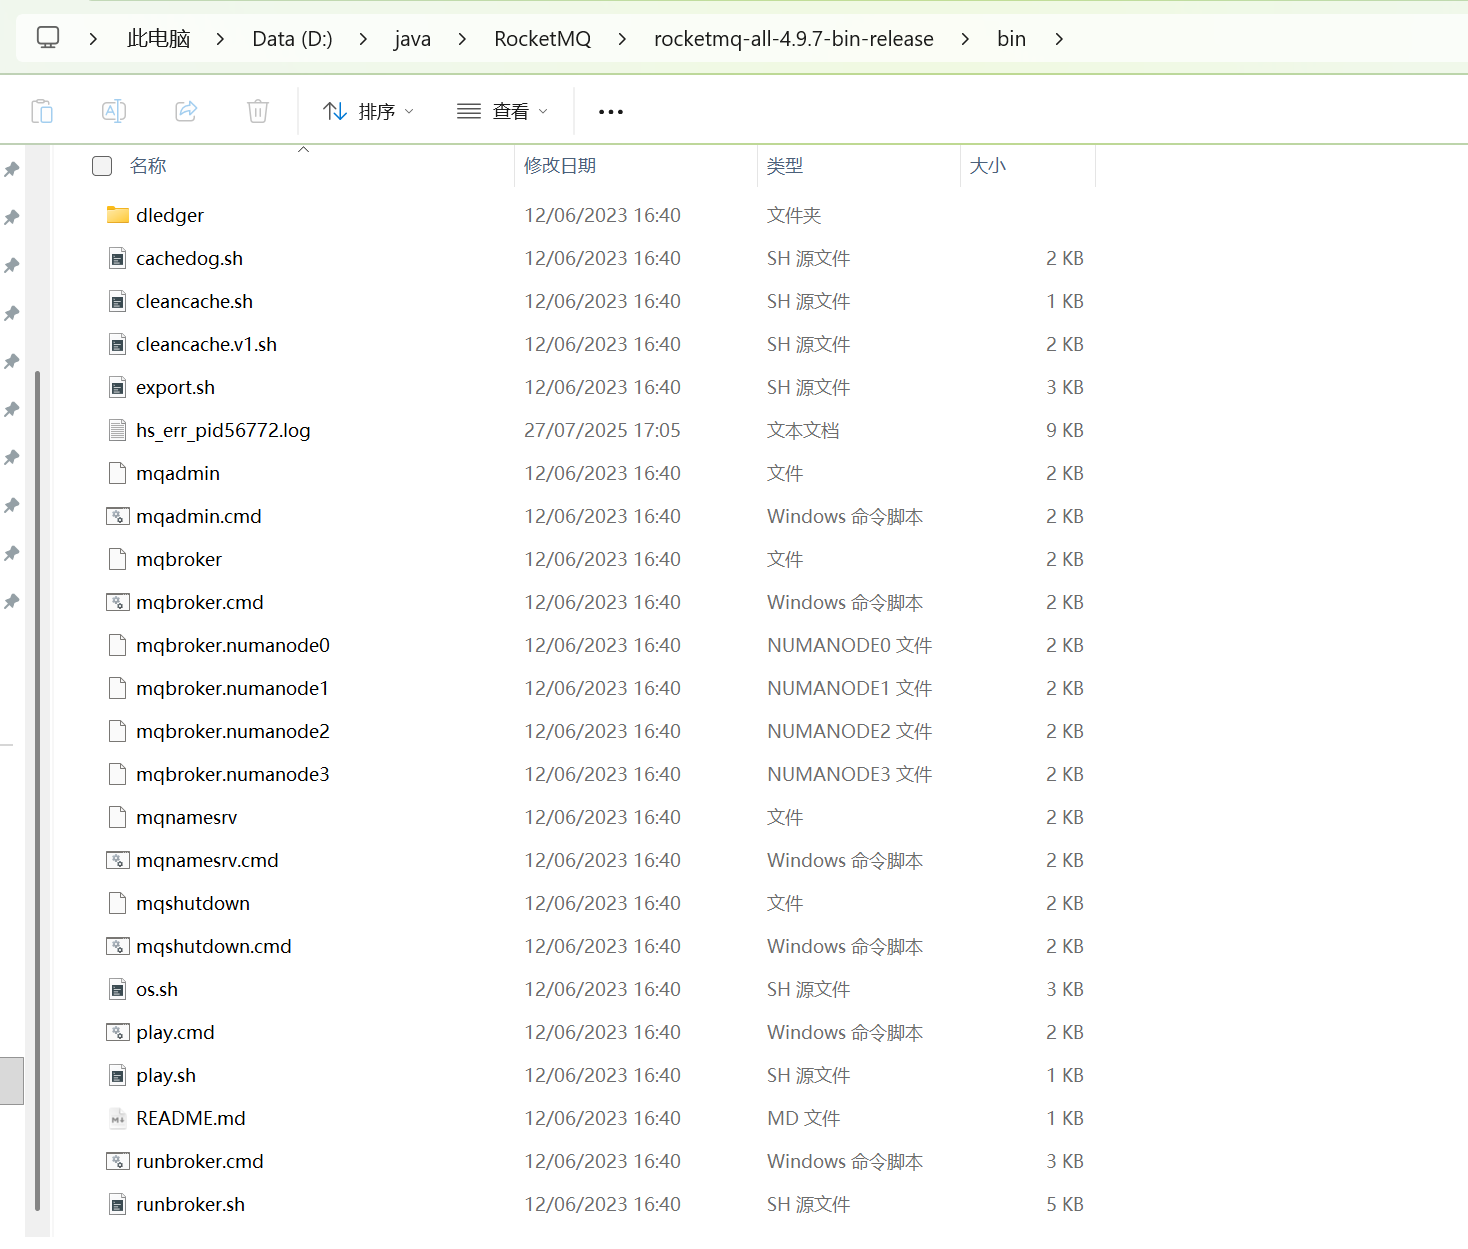Select the export.sh file icon
The height and width of the screenshot is (1249, 1468).
(x=118, y=387)
